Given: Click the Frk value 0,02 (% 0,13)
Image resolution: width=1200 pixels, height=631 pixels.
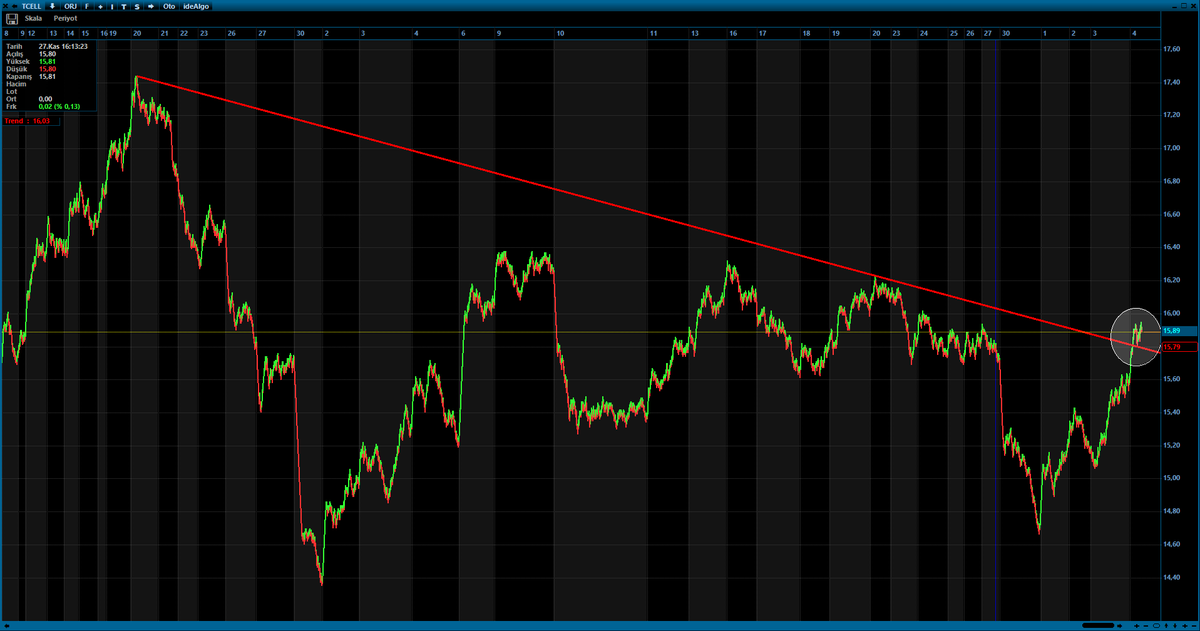Looking at the screenshot, I should click(59, 106).
